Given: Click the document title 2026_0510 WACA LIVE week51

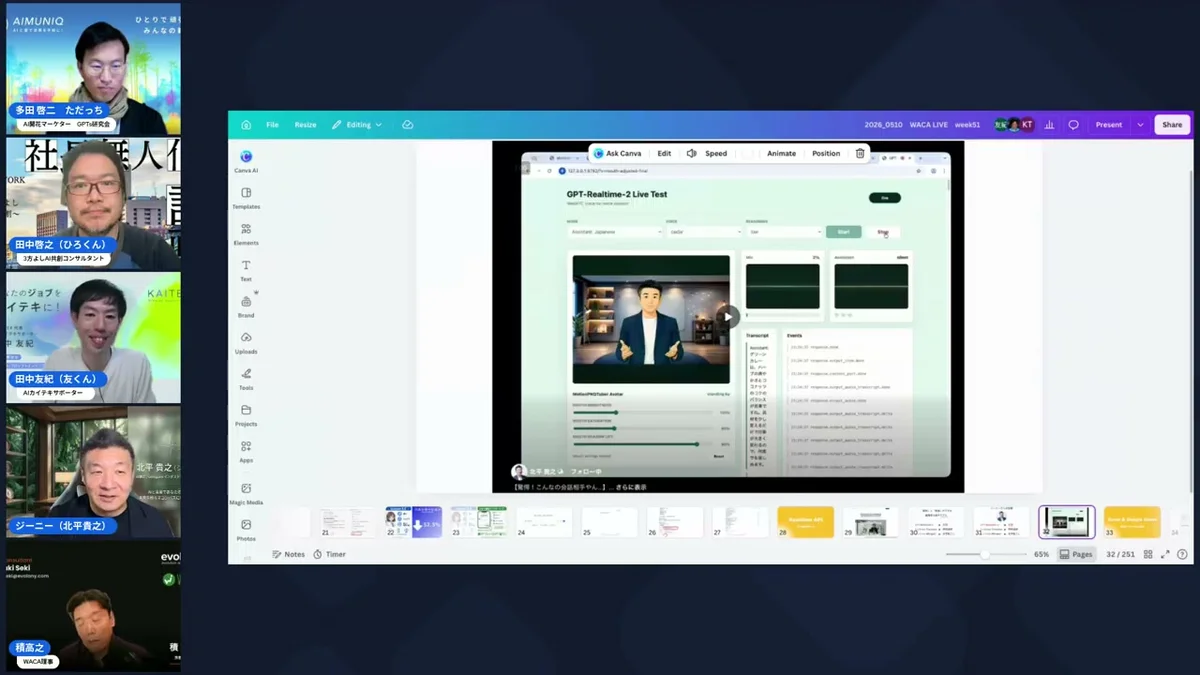Looking at the screenshot, I should (922, 125).
